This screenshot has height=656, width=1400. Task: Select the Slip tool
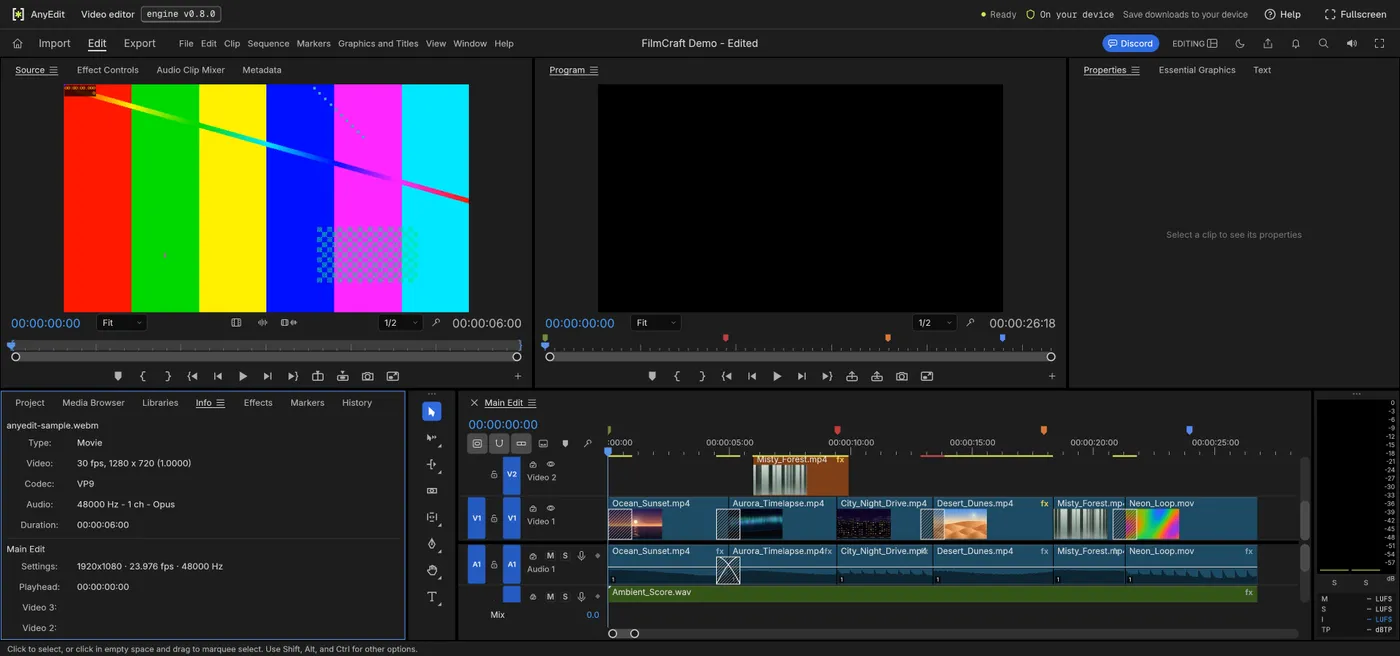coord(432,518)
